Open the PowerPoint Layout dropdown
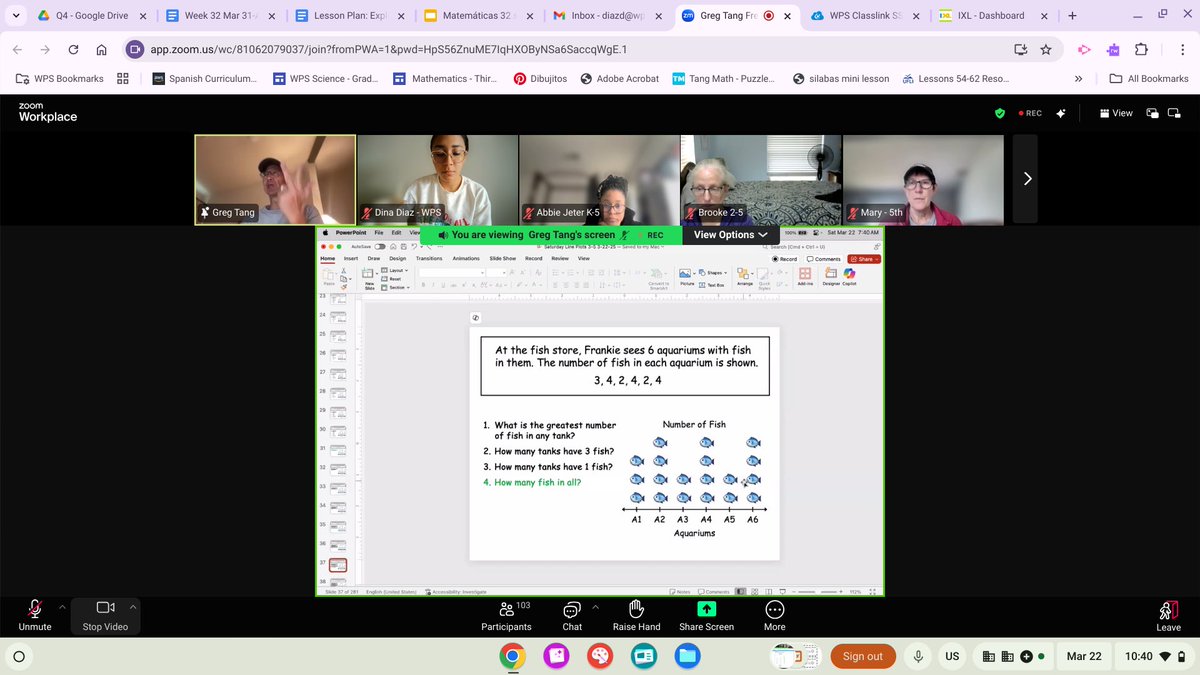The image size is (1200, 675). tap(395, 270)
